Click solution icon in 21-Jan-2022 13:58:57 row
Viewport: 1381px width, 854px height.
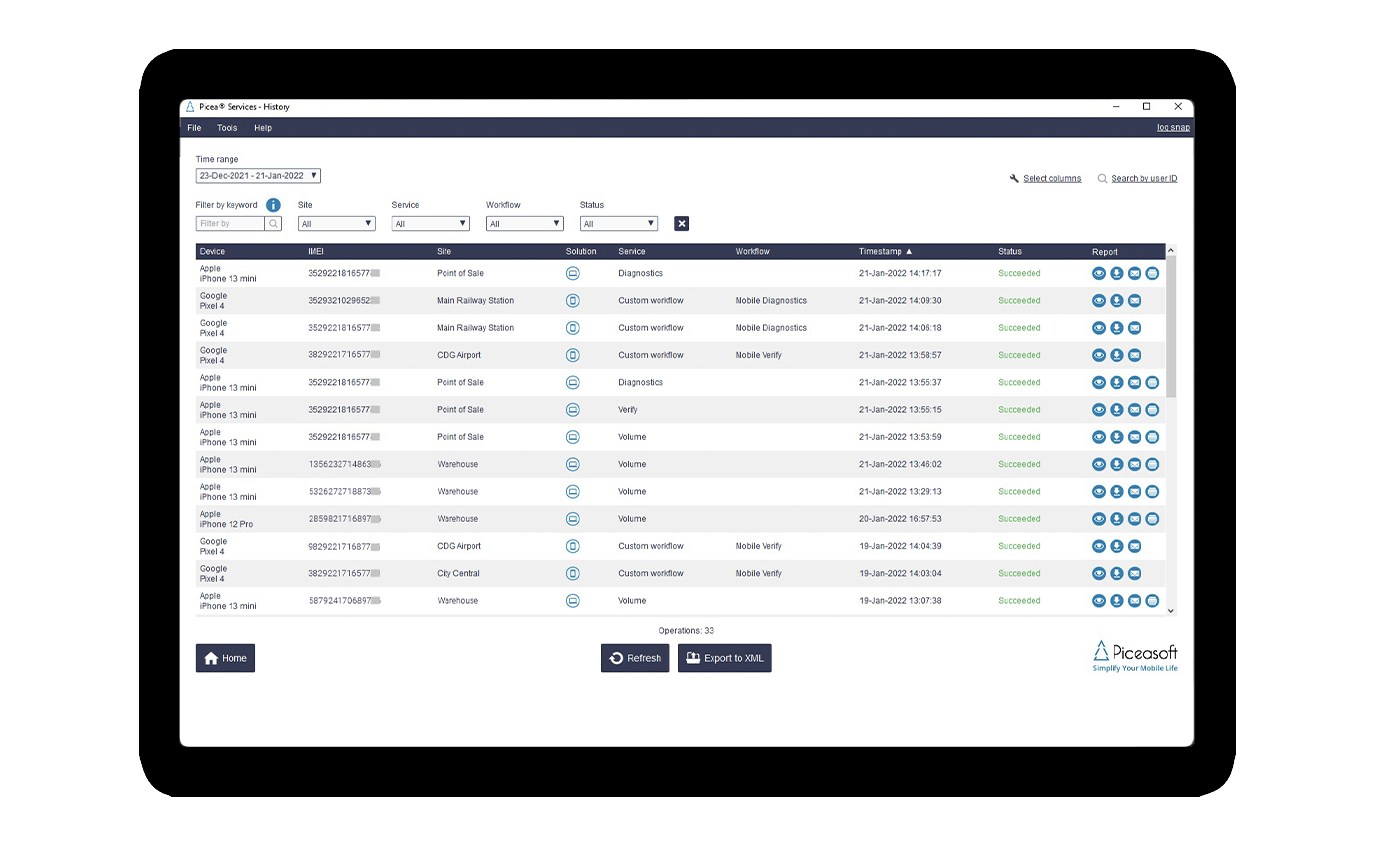[x=573, y=355]
